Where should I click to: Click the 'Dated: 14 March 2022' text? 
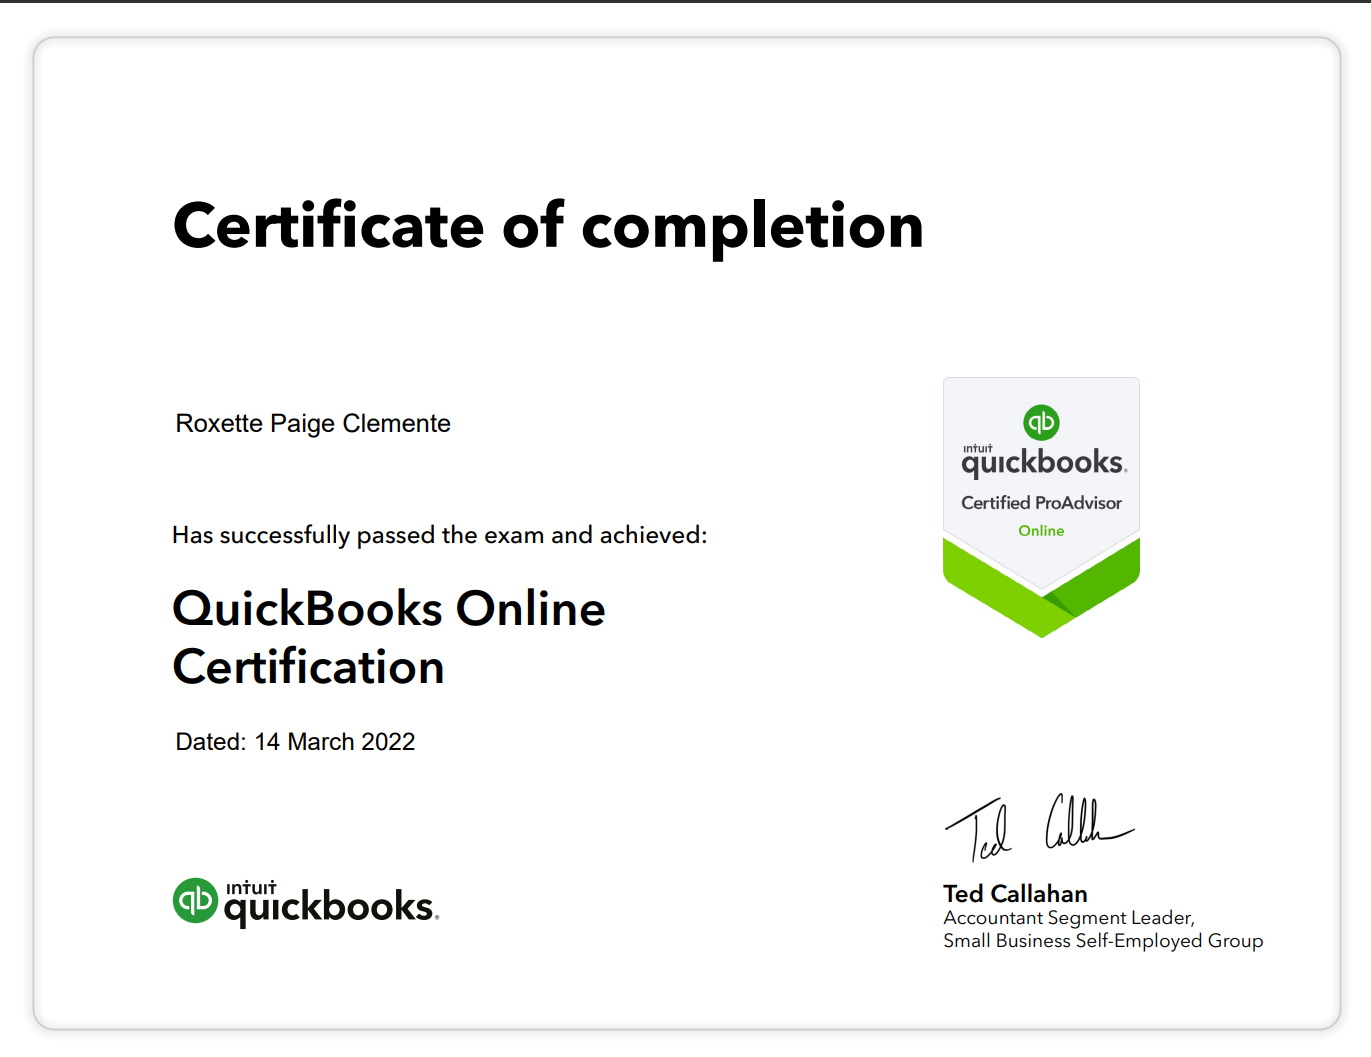coord(295,741)
